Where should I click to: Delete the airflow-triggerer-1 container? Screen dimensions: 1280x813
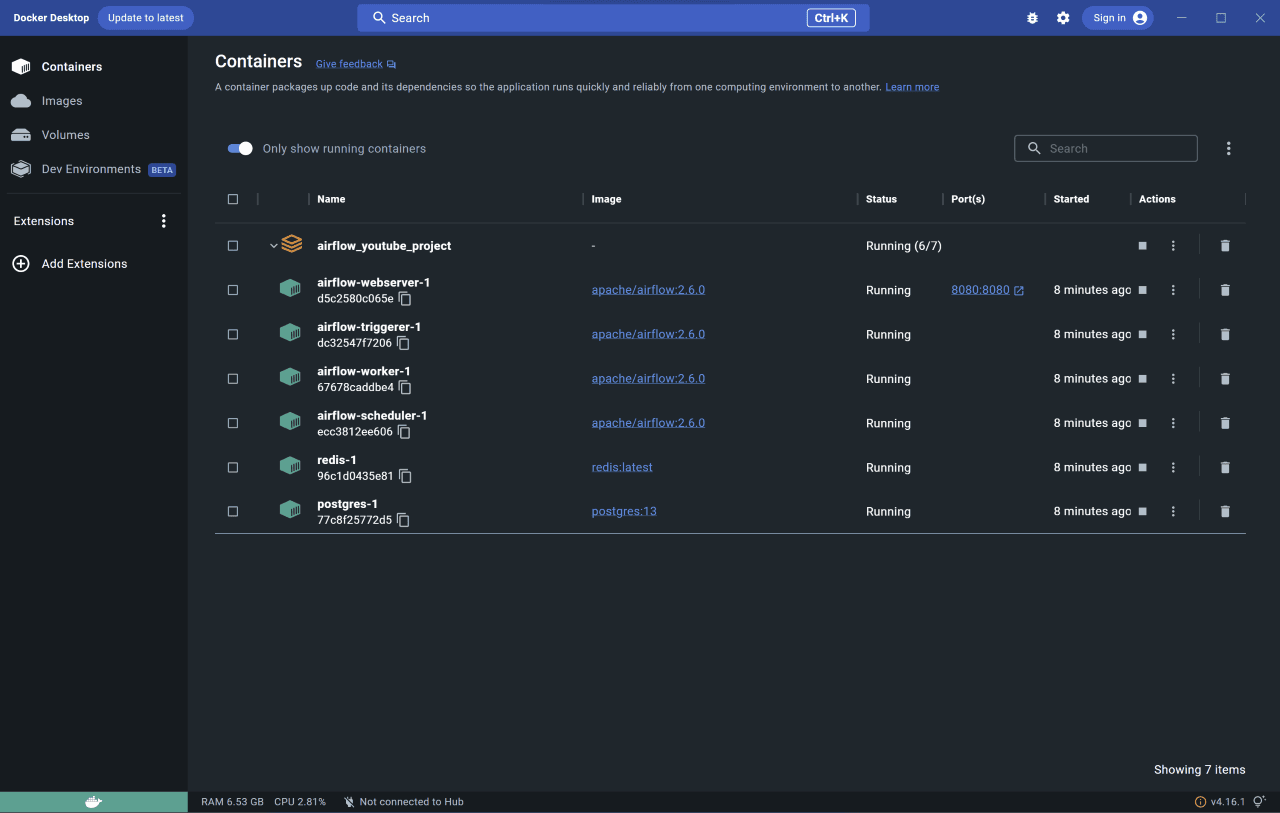click(1225, 334)
